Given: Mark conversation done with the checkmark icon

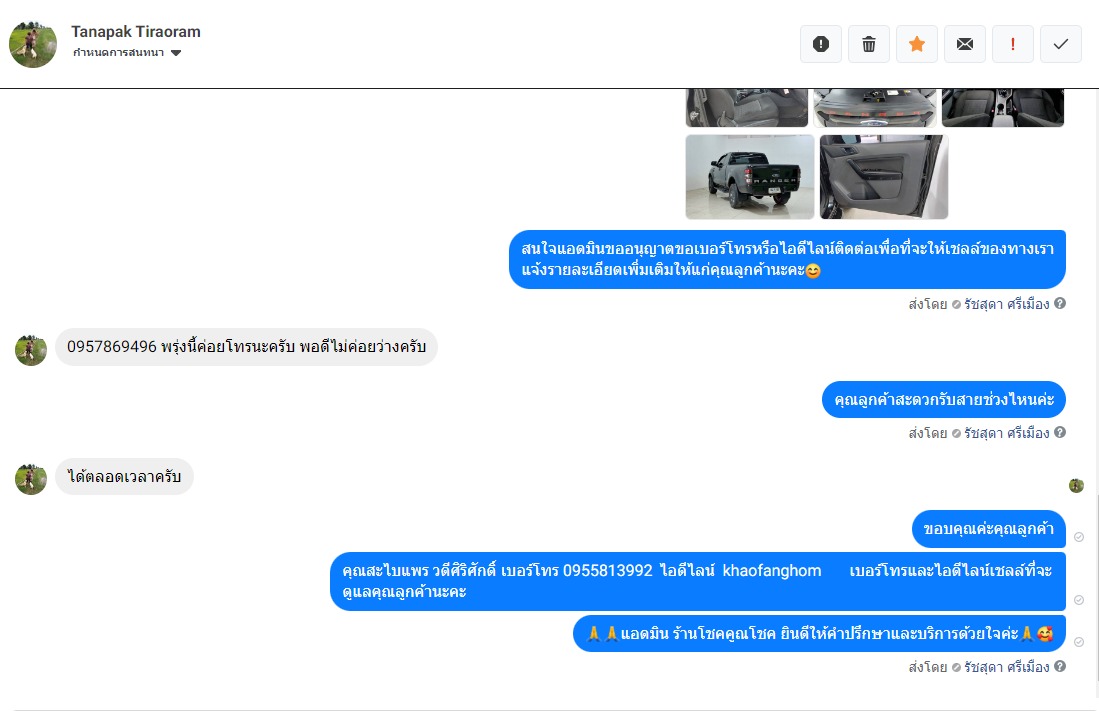Looking at the screenshot, I should (x=1061, y=44).
